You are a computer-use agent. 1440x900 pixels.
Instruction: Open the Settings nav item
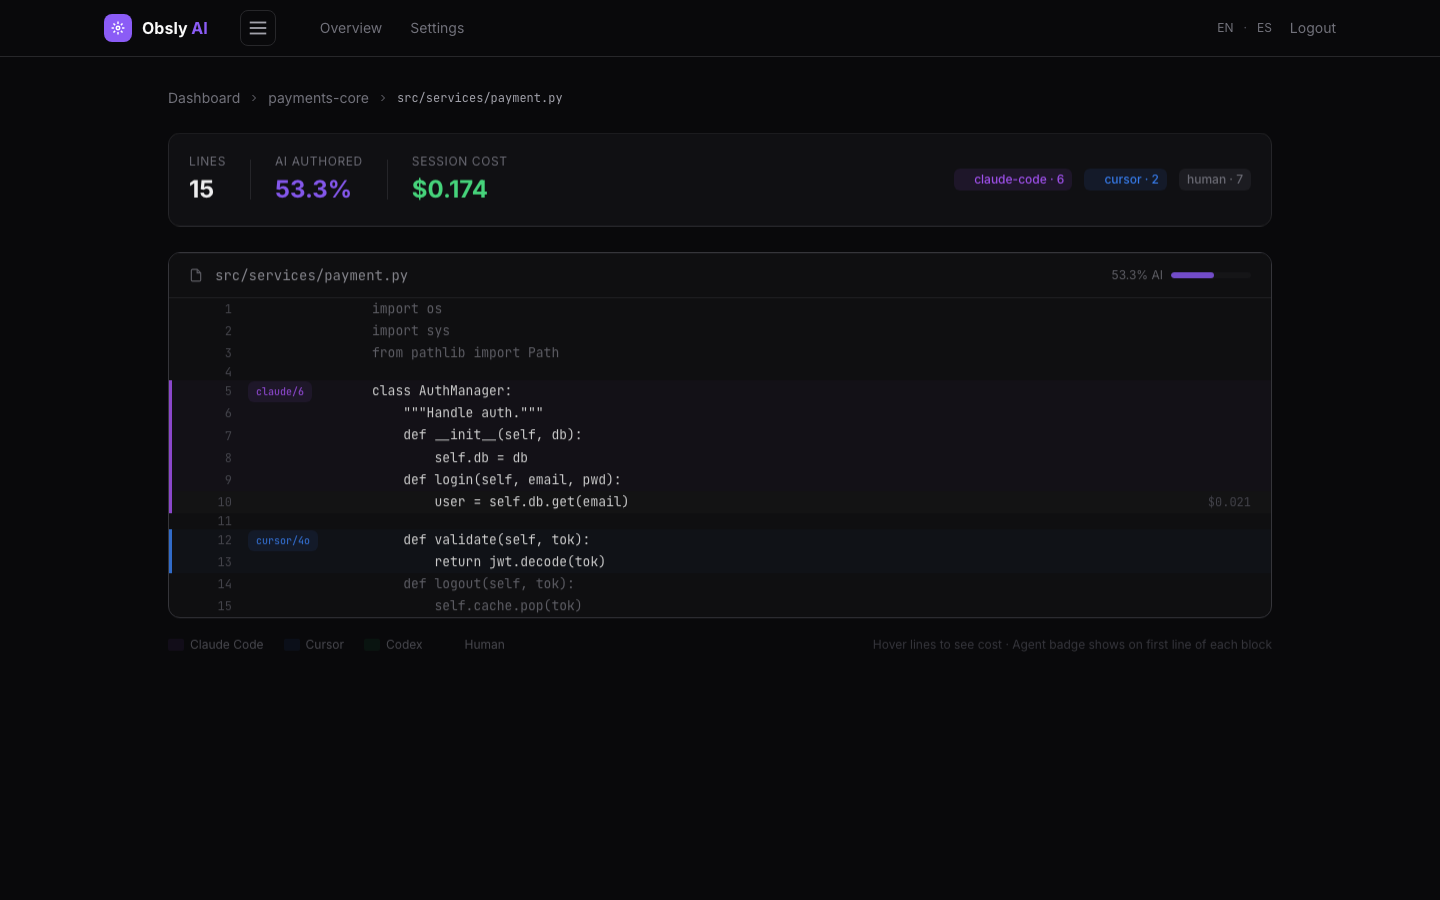click(x=437, y=28)
